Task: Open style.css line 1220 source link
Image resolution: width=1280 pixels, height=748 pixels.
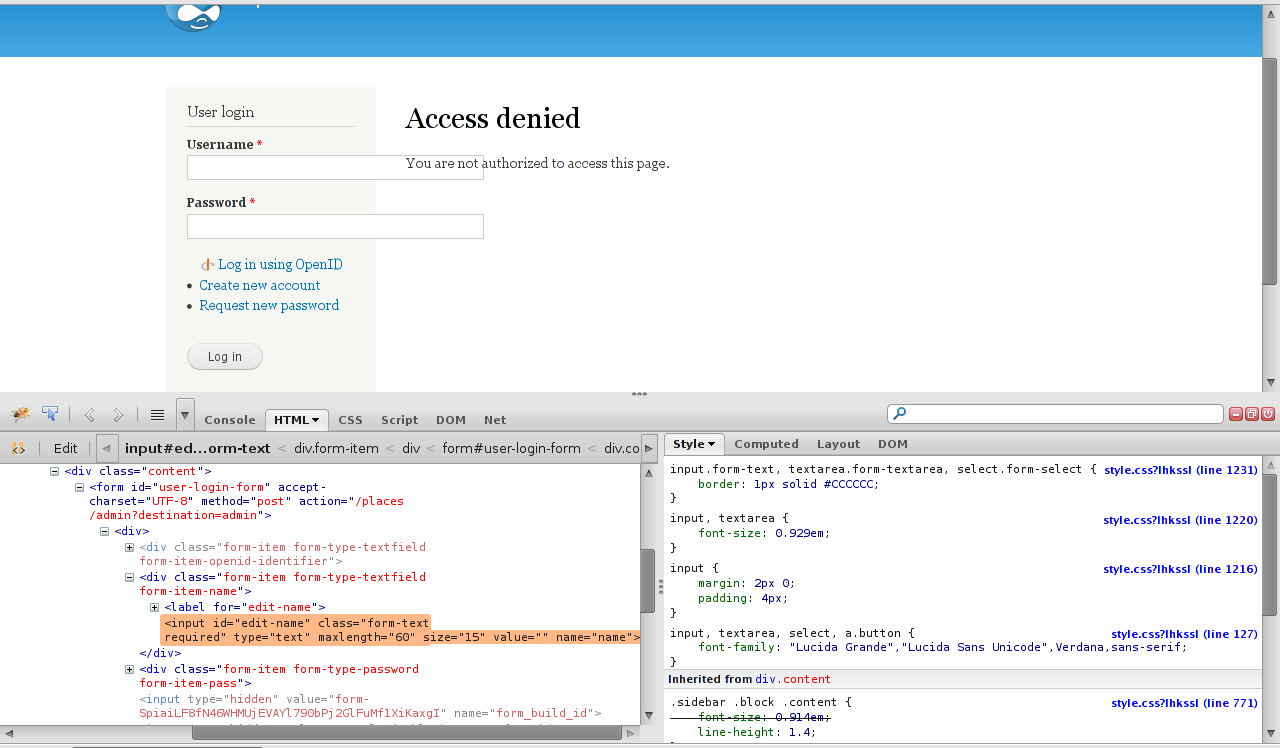Action: tap(1181, 520)
